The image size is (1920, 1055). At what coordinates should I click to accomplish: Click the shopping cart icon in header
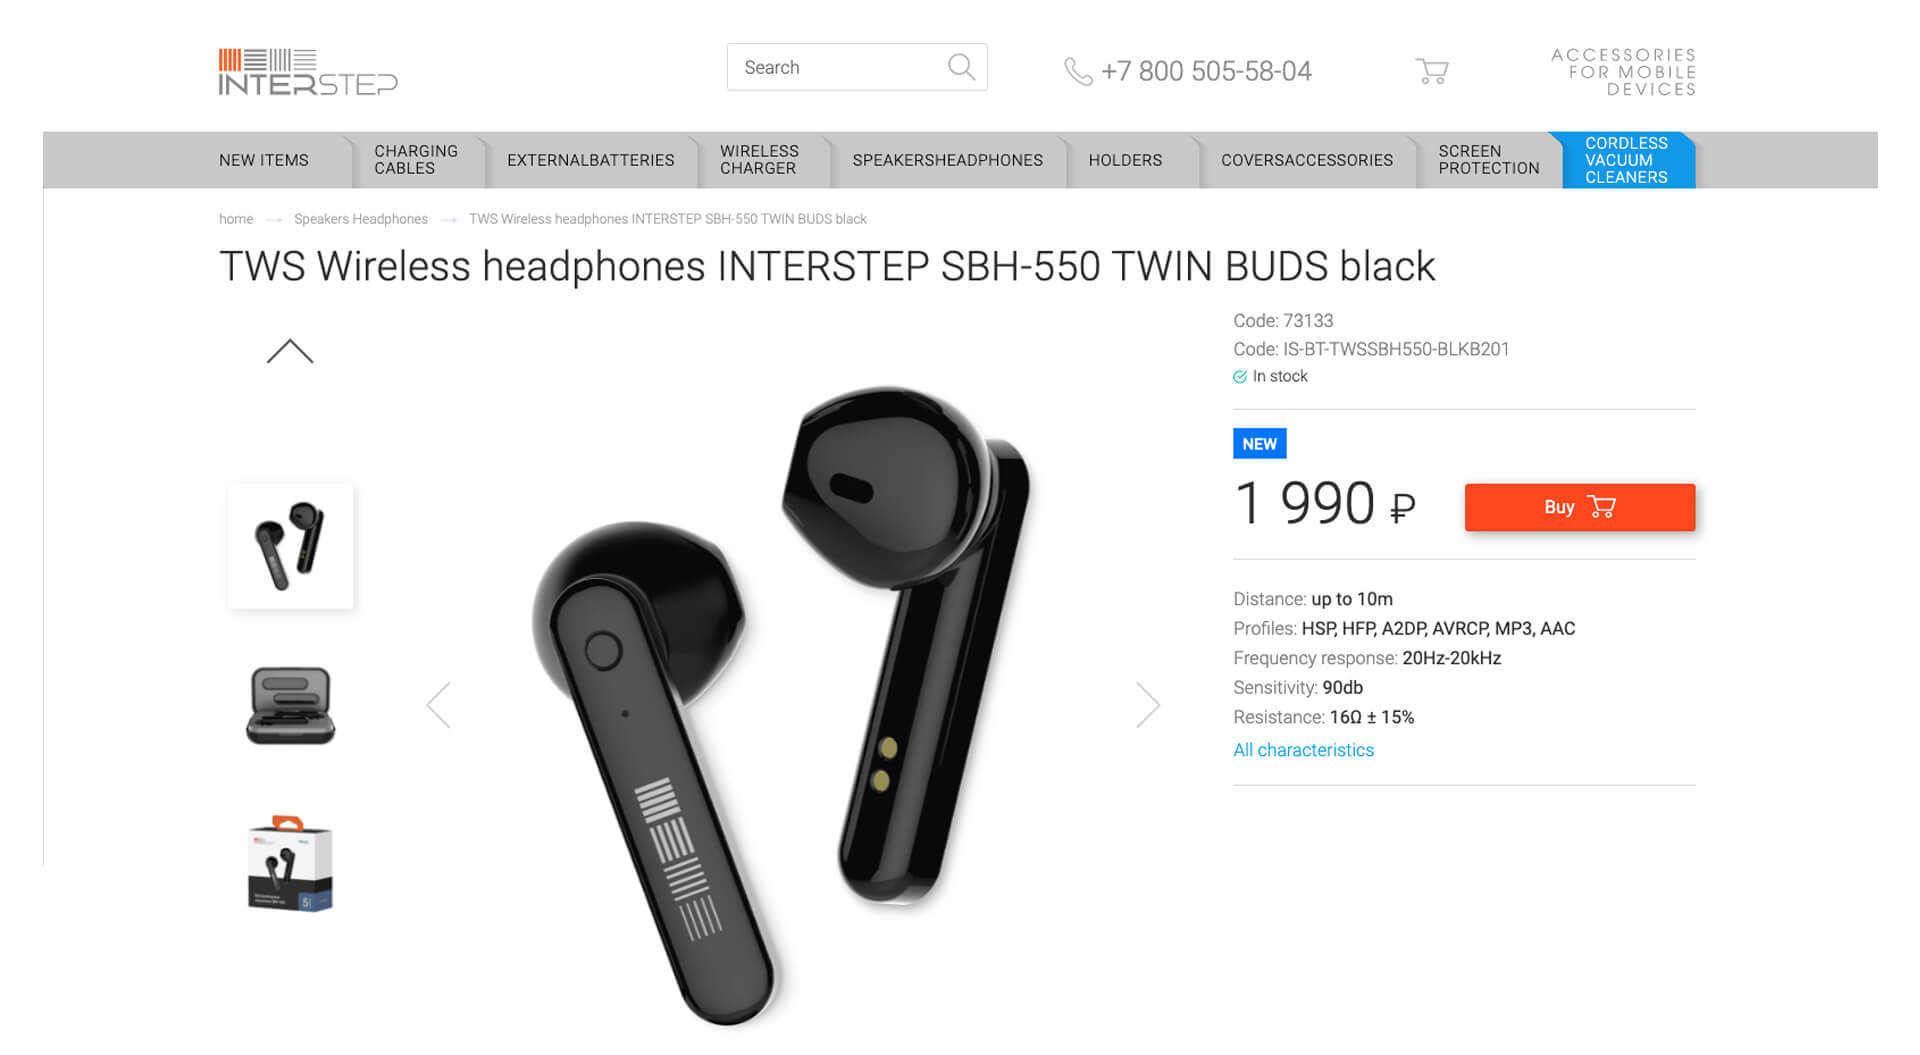(x=1432, y=70)
